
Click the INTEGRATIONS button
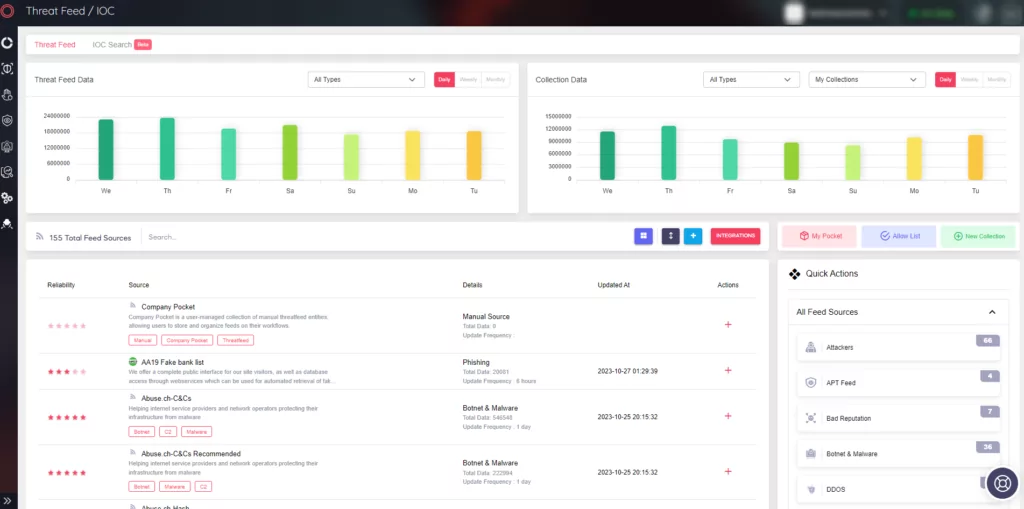(735, 236)
